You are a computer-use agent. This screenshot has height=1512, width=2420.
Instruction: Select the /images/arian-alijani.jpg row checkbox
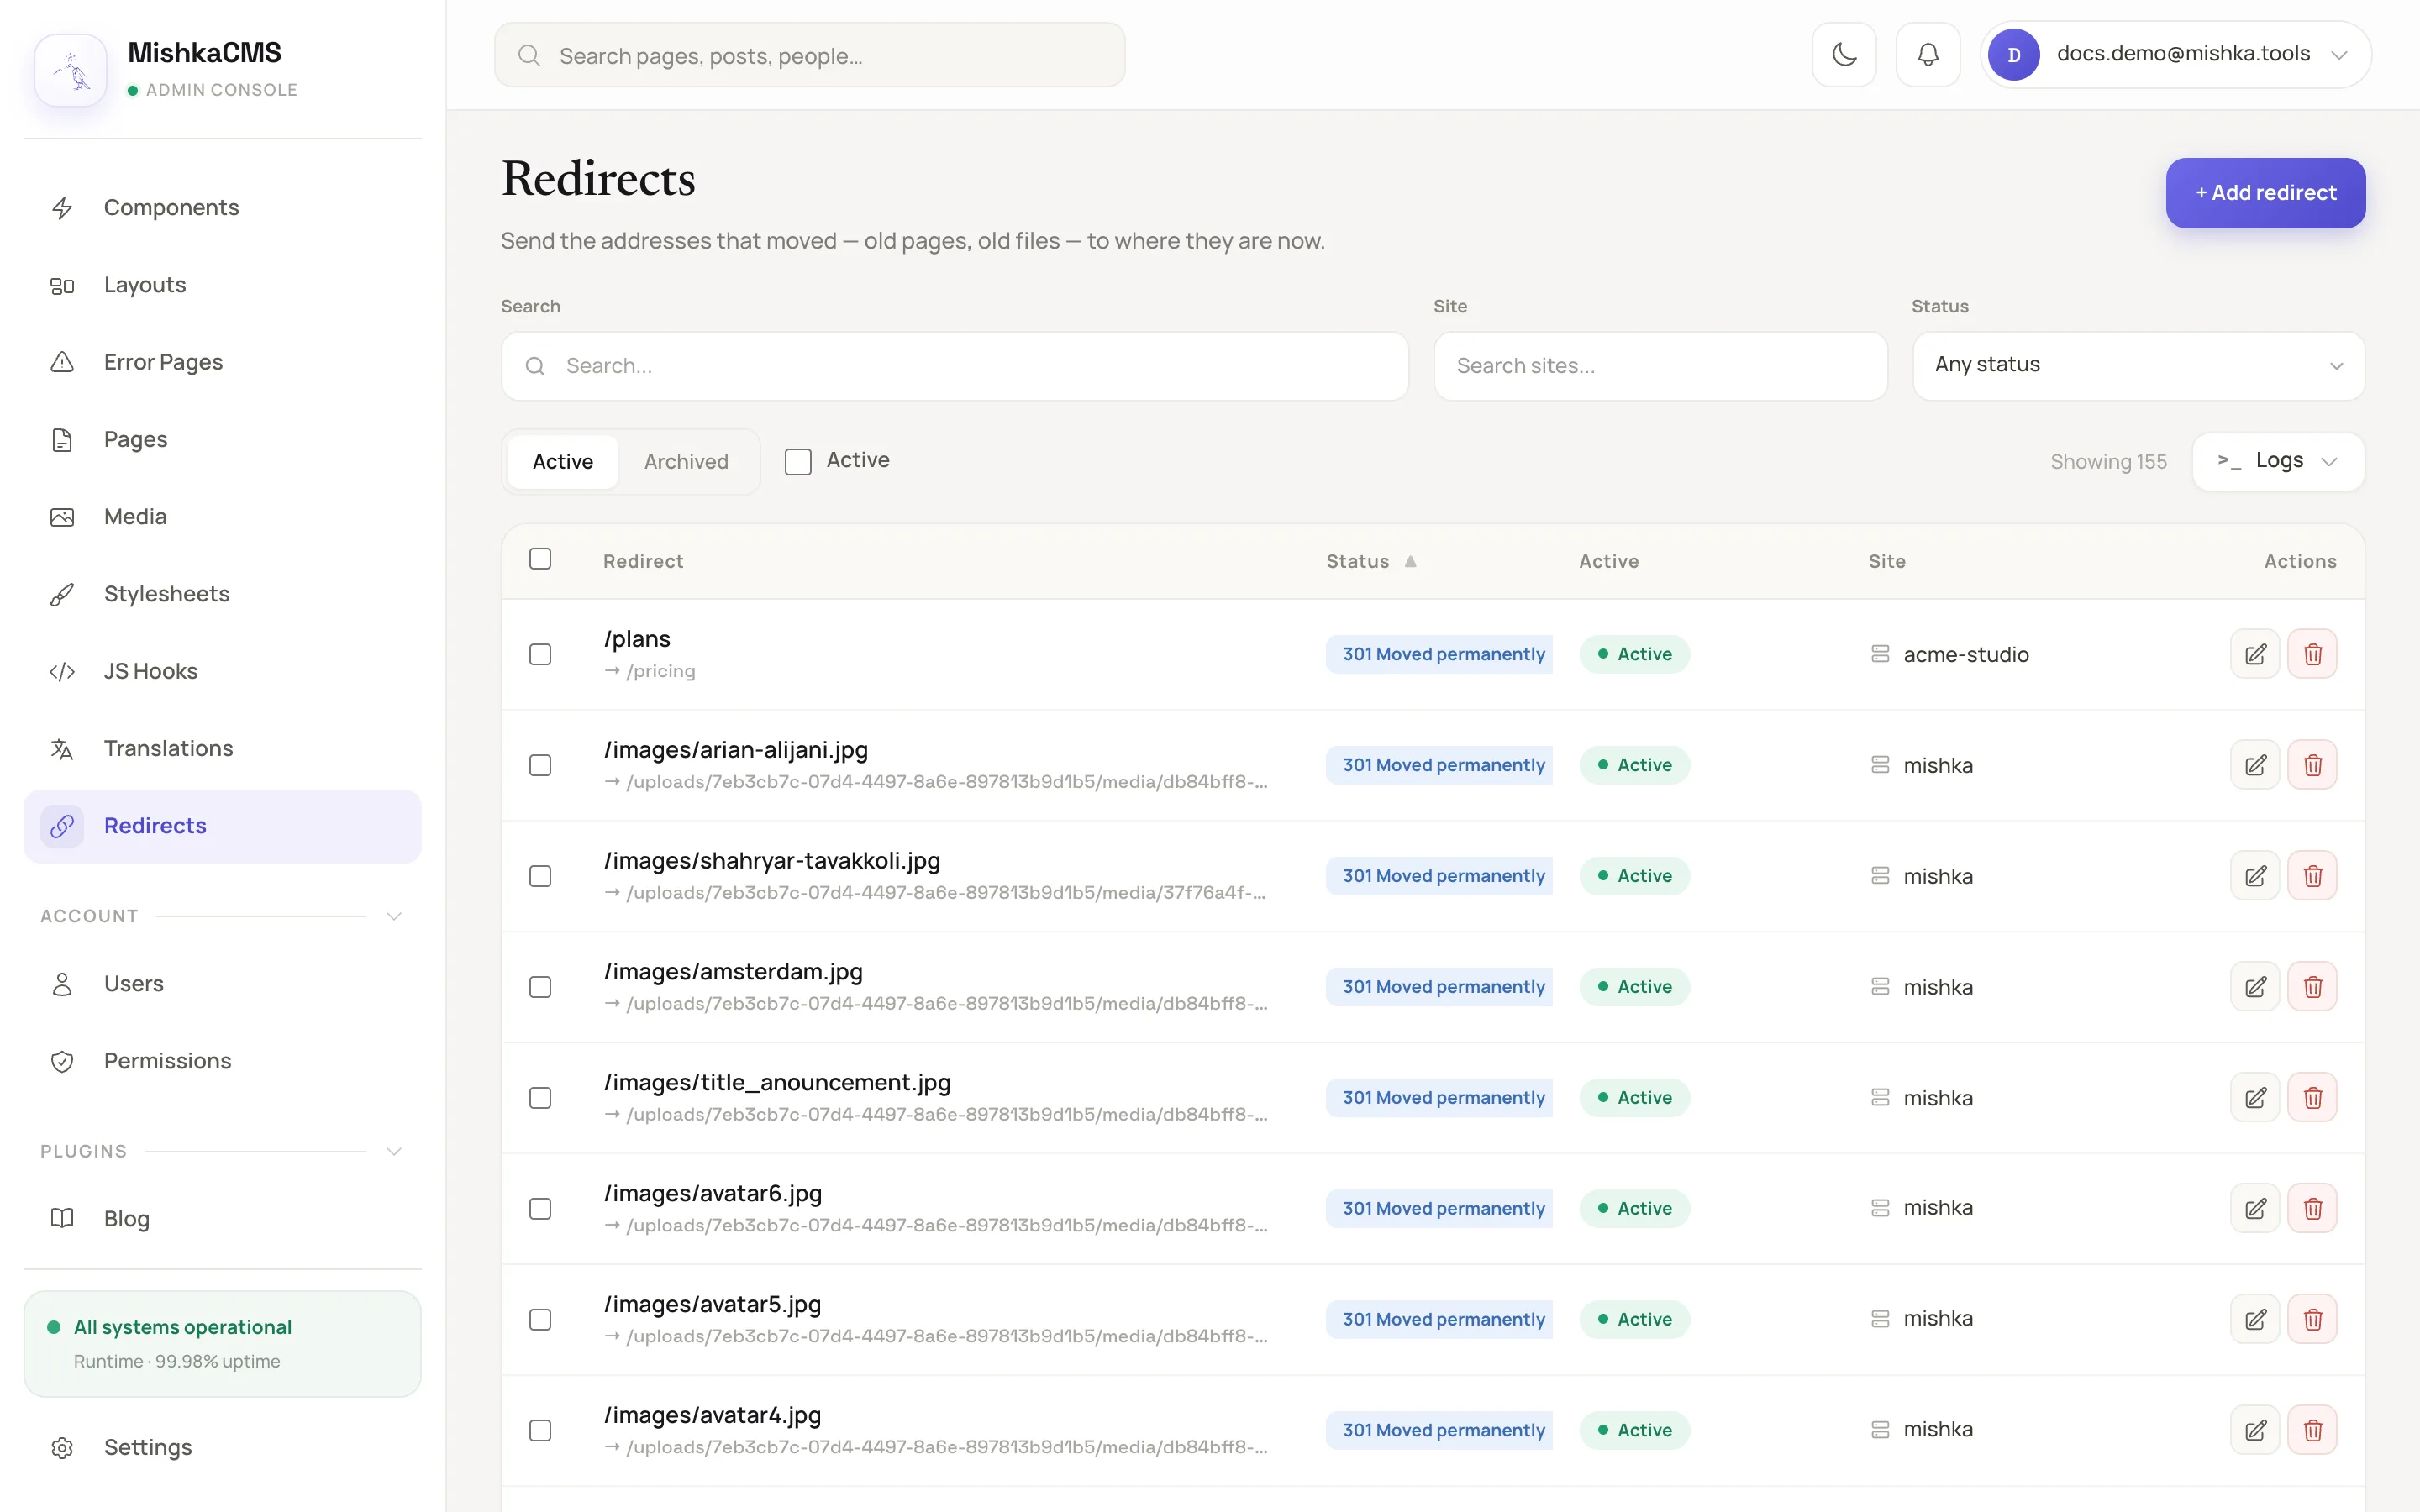click(540, 765)
